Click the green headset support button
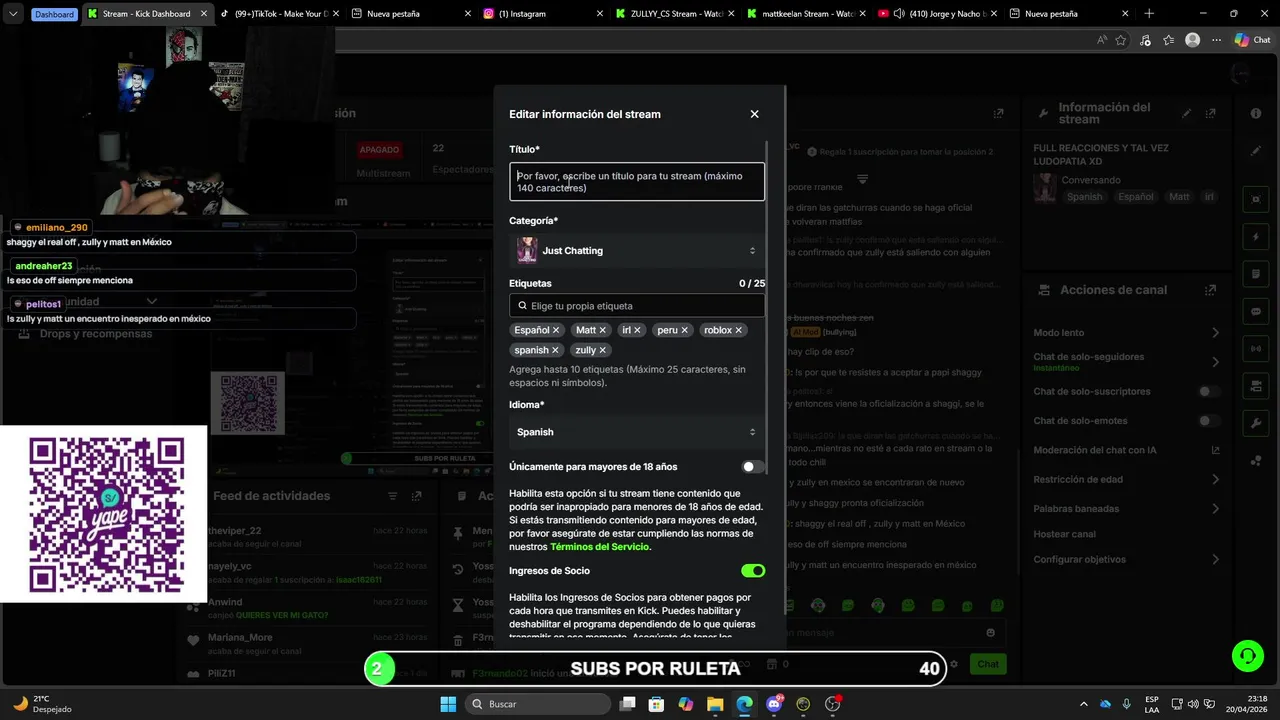1280x720 pixels. coord(1247,656)
